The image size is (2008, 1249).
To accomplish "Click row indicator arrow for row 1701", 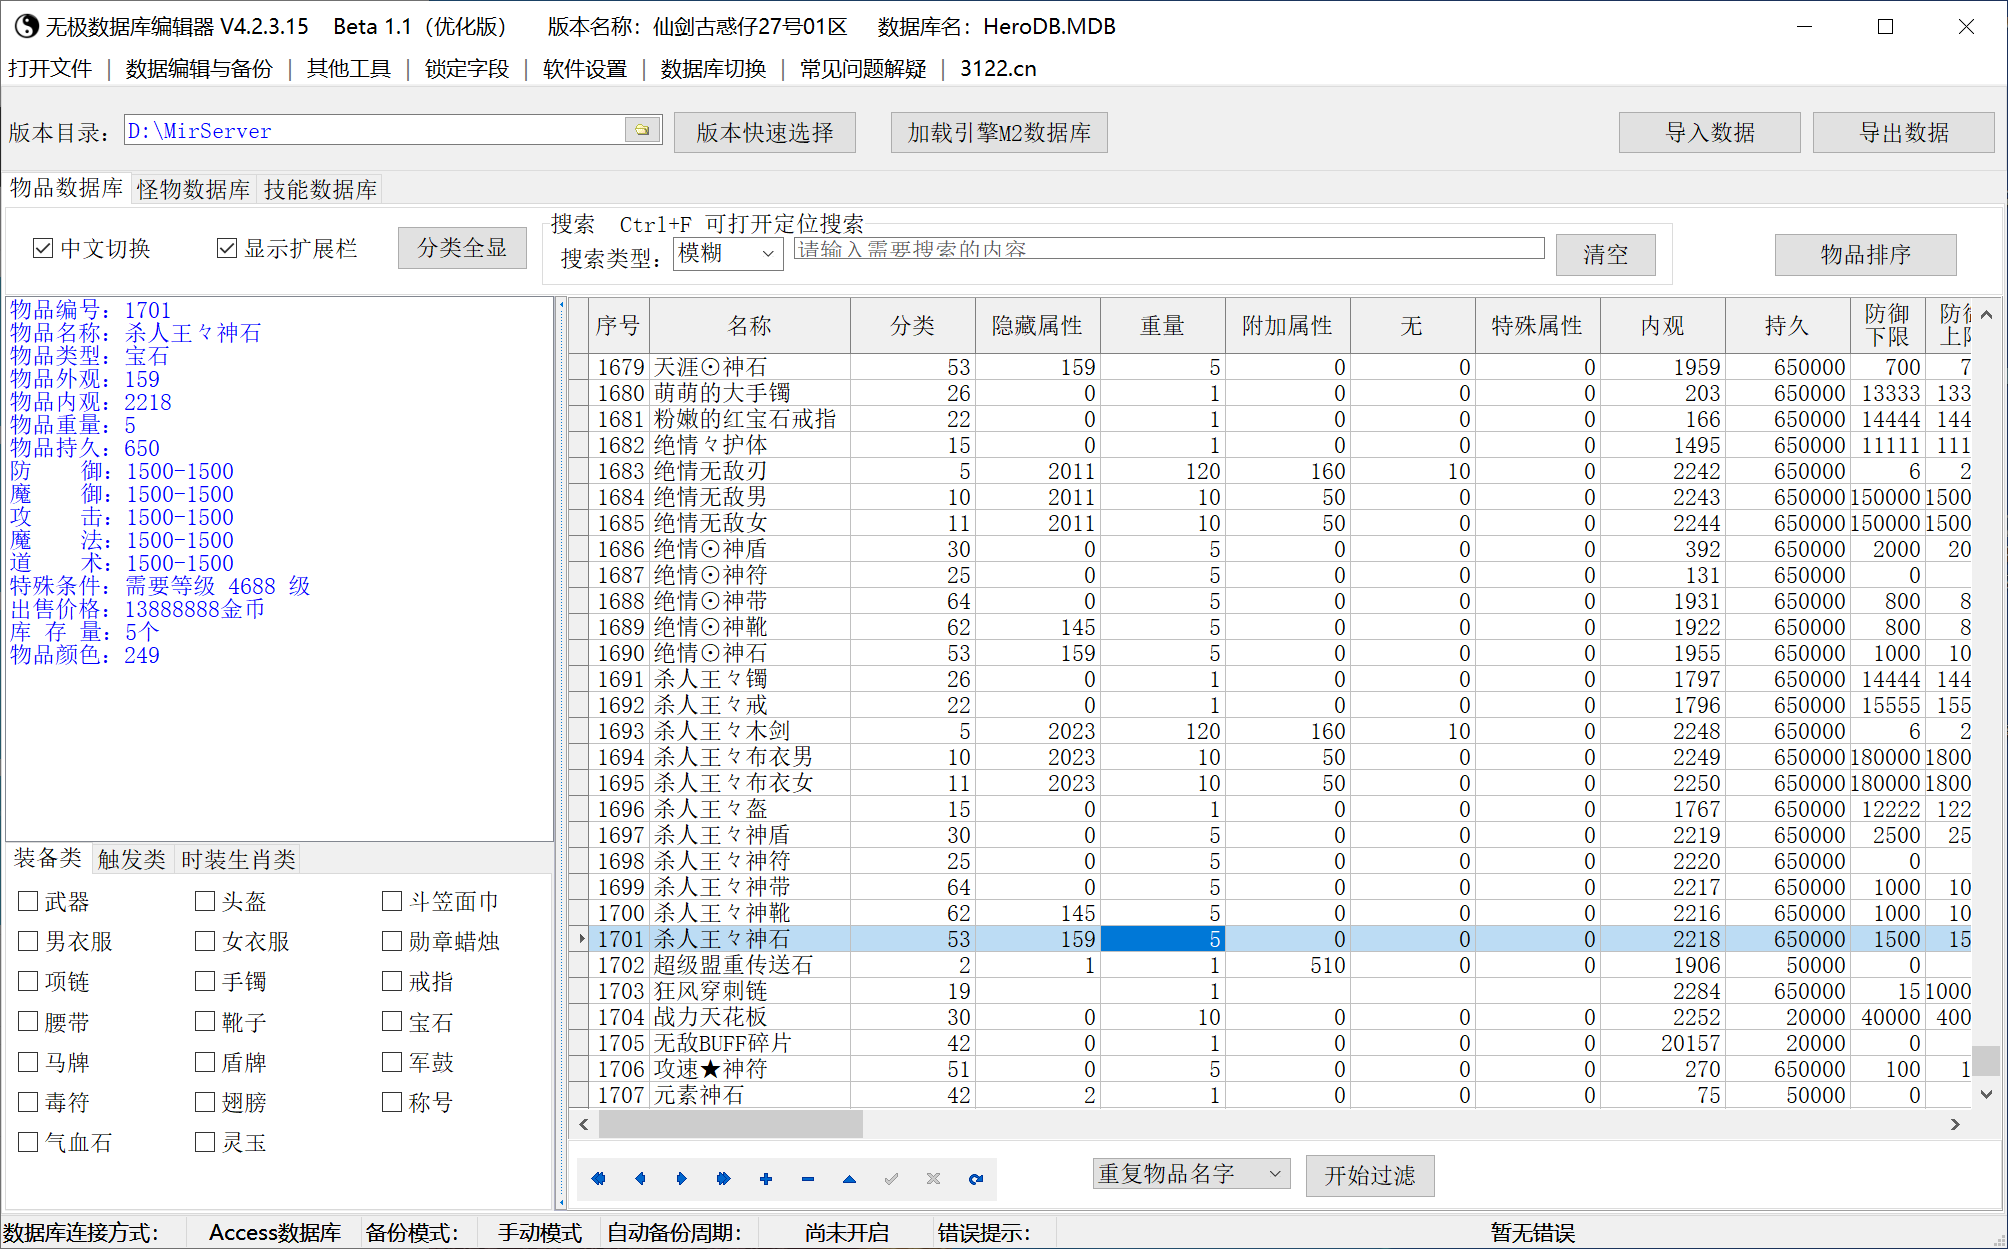I will click(x=580, y=939).
